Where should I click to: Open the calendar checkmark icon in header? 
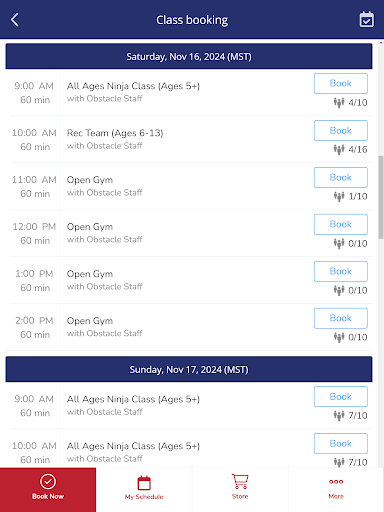[x=366, y=20]
